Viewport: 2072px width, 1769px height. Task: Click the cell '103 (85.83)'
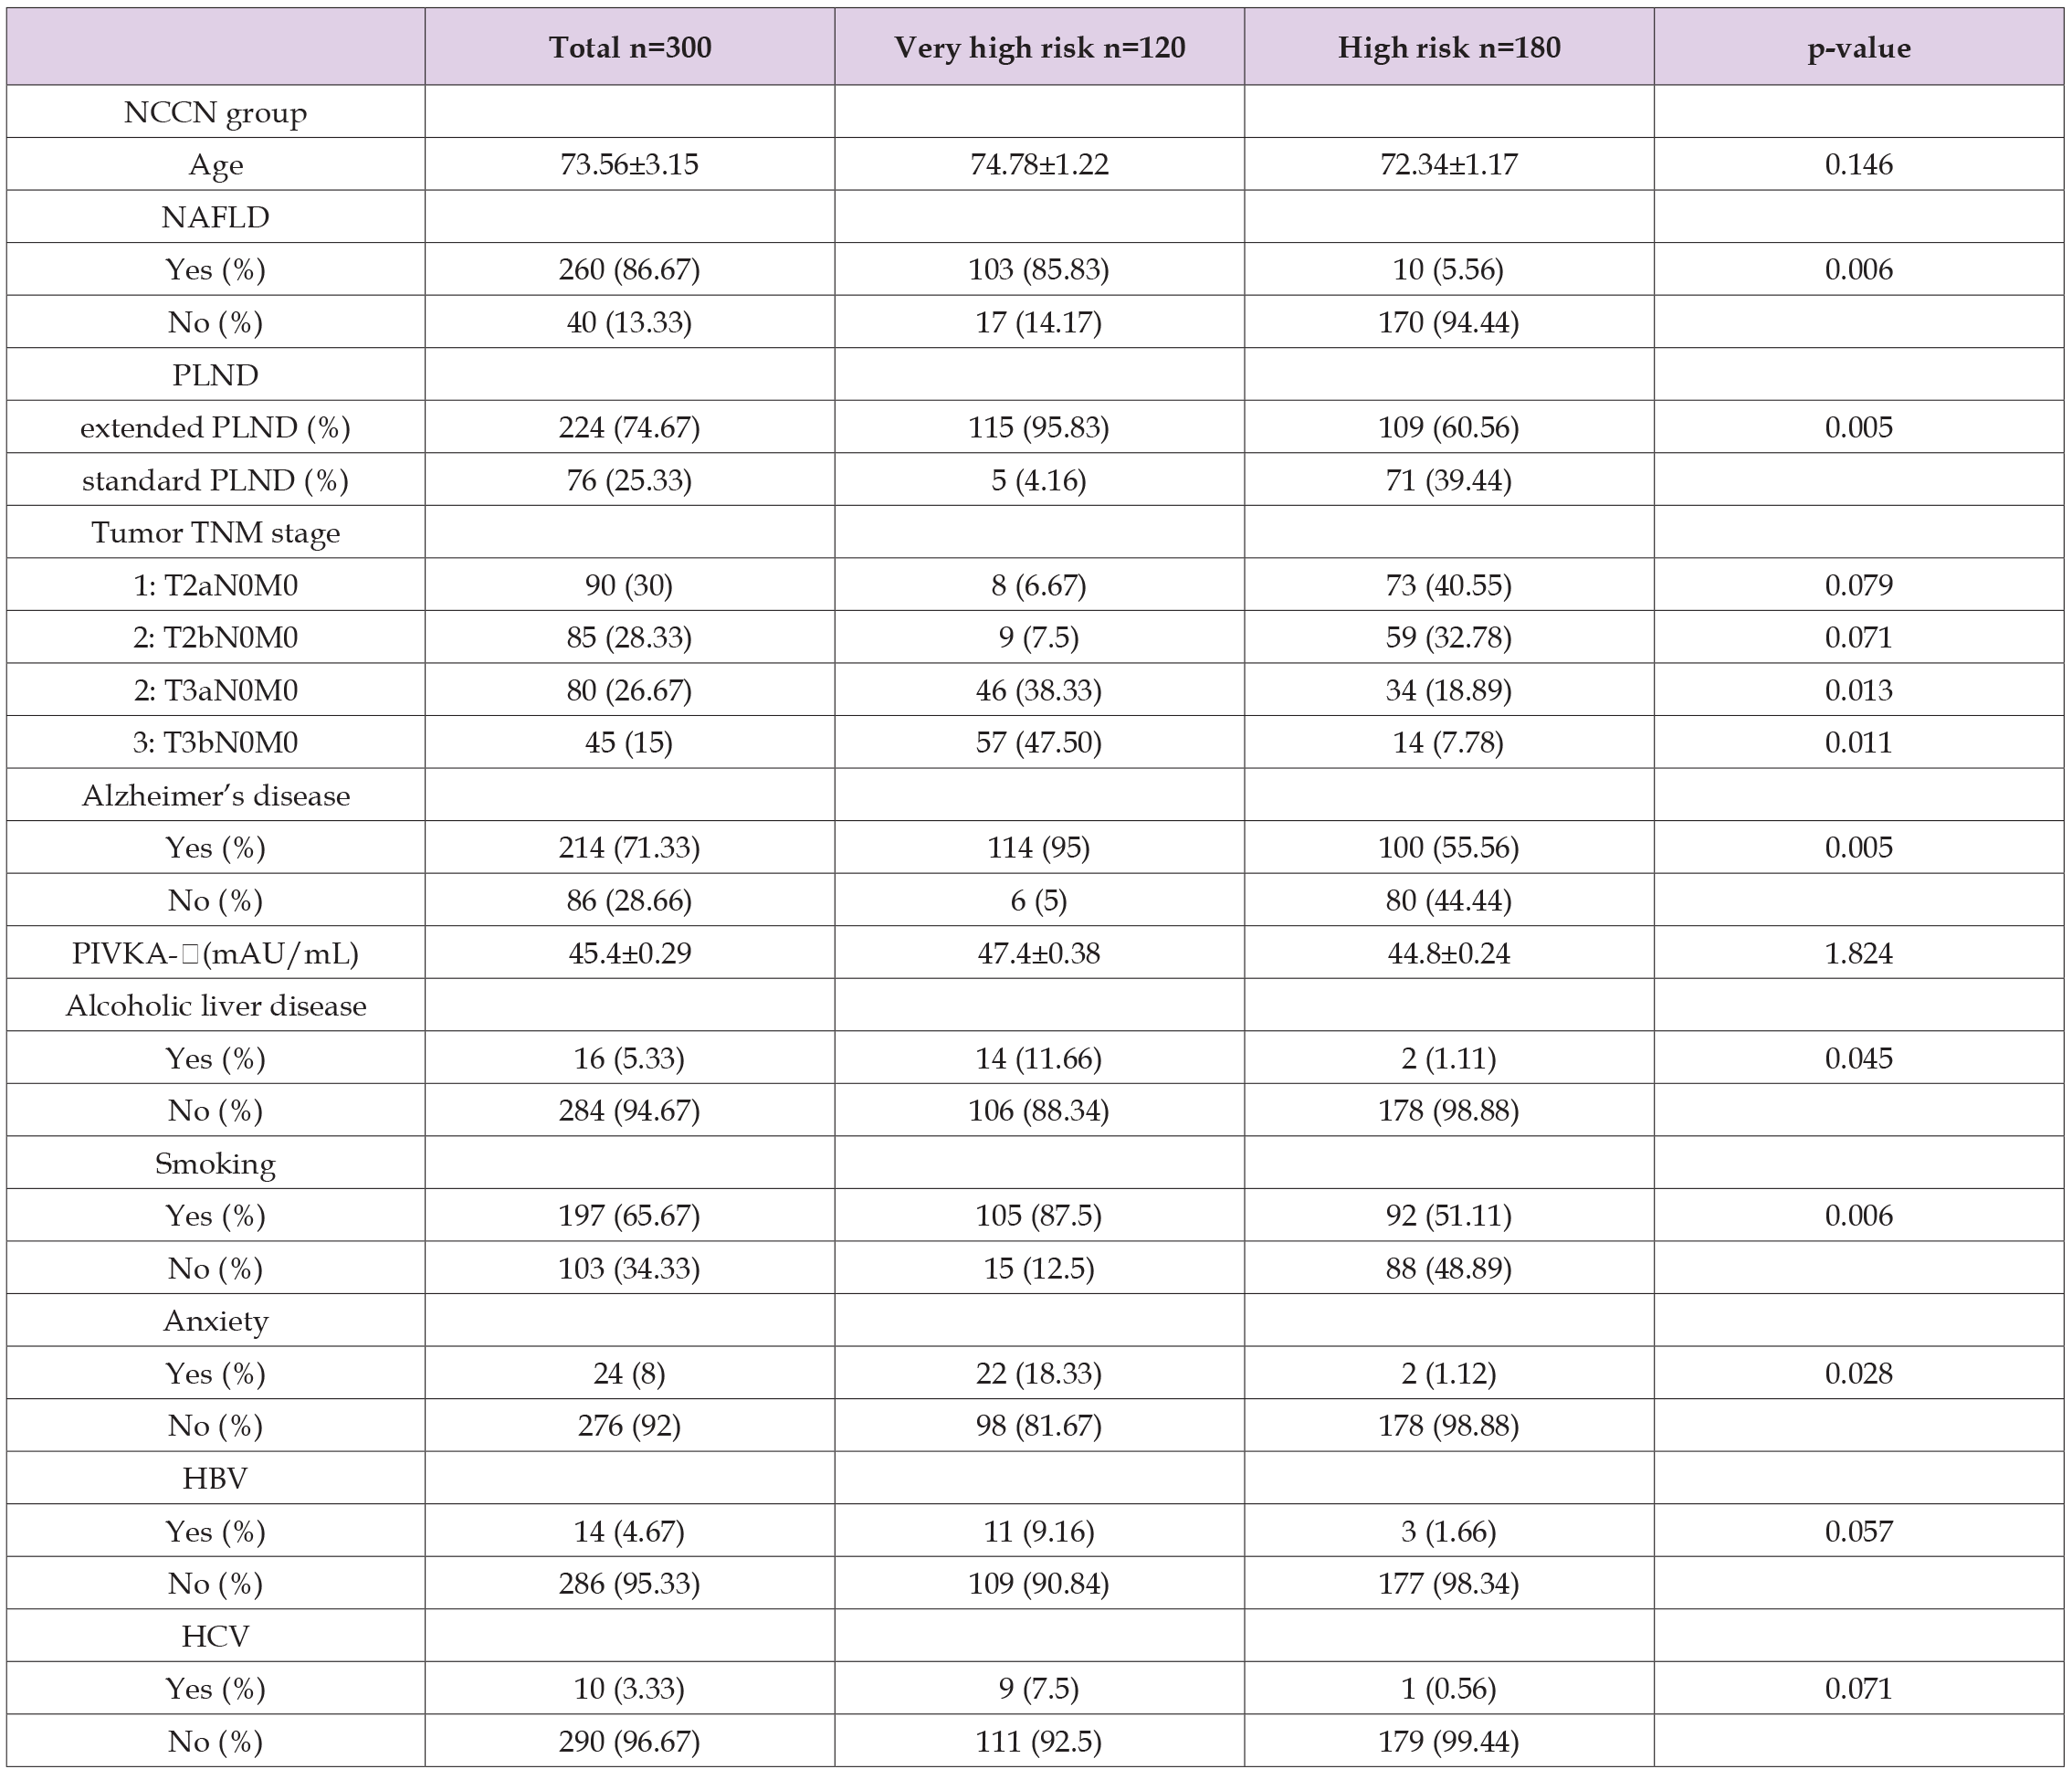coord(1039,270)
